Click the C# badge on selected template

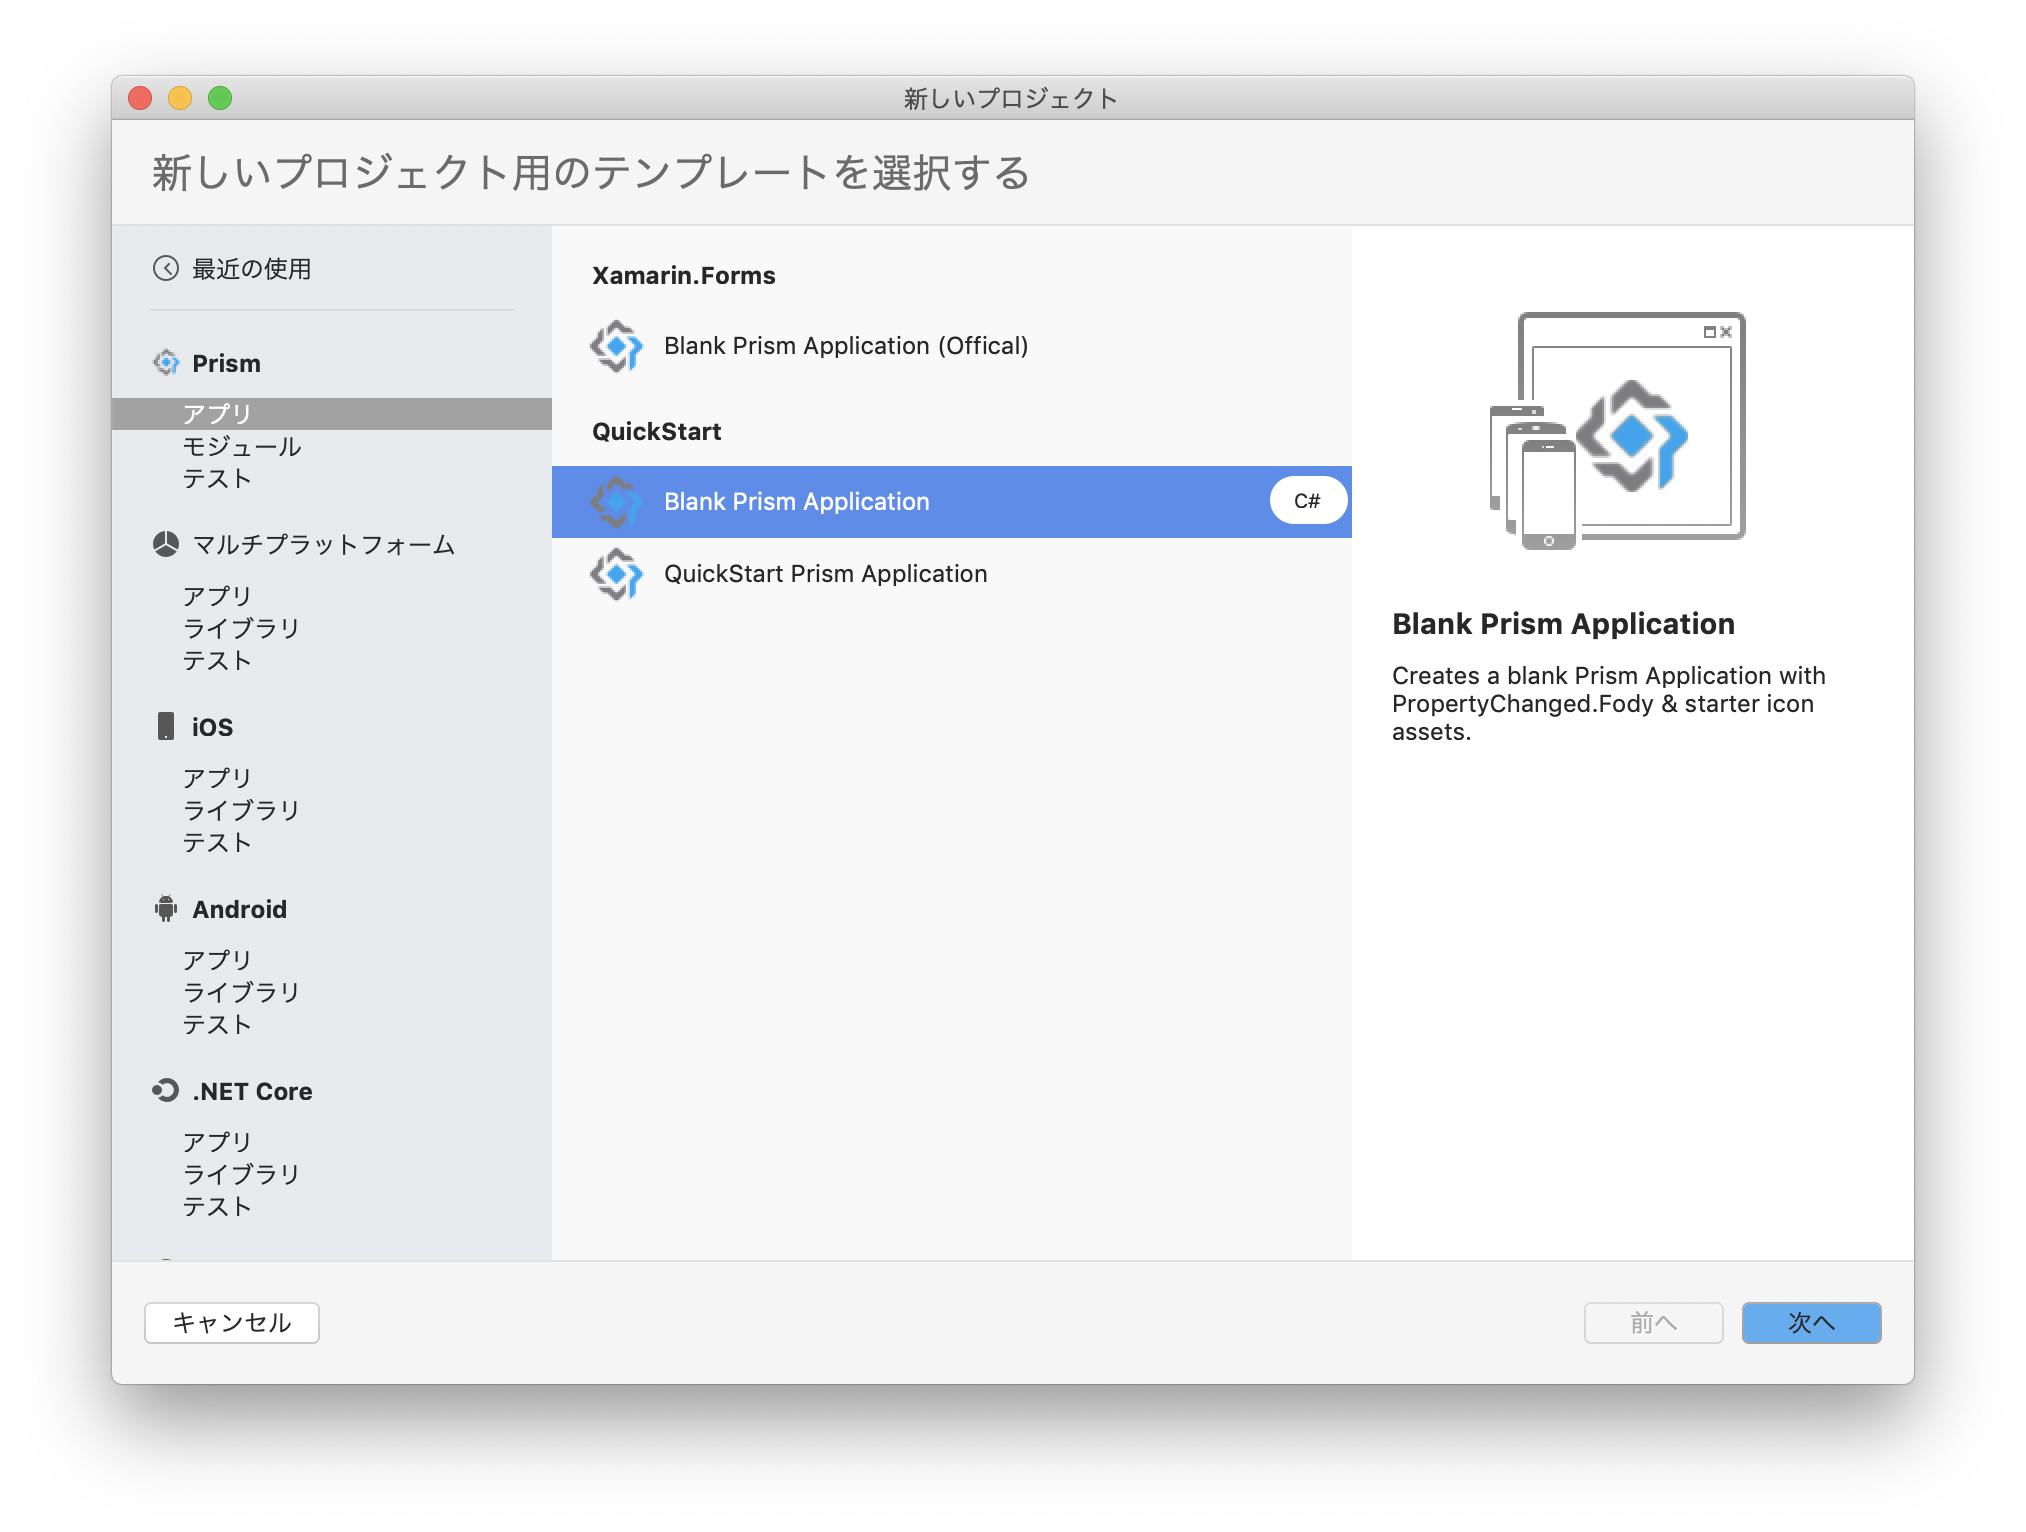1306,500
